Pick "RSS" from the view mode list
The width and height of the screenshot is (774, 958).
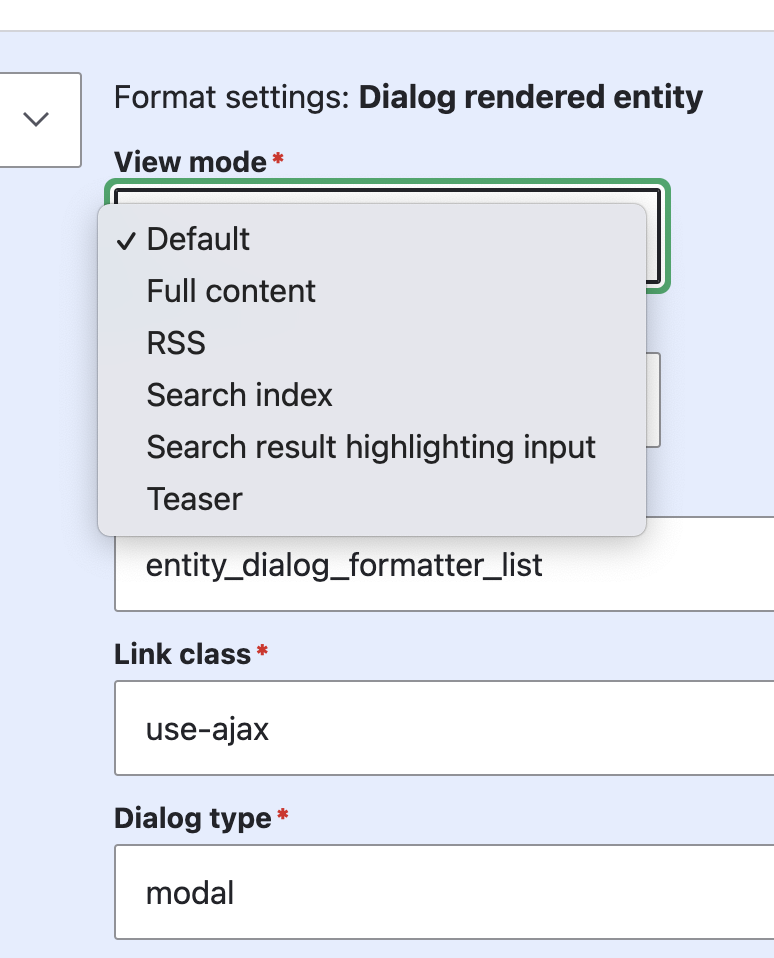pyautogui.click(x=176, y=343)
